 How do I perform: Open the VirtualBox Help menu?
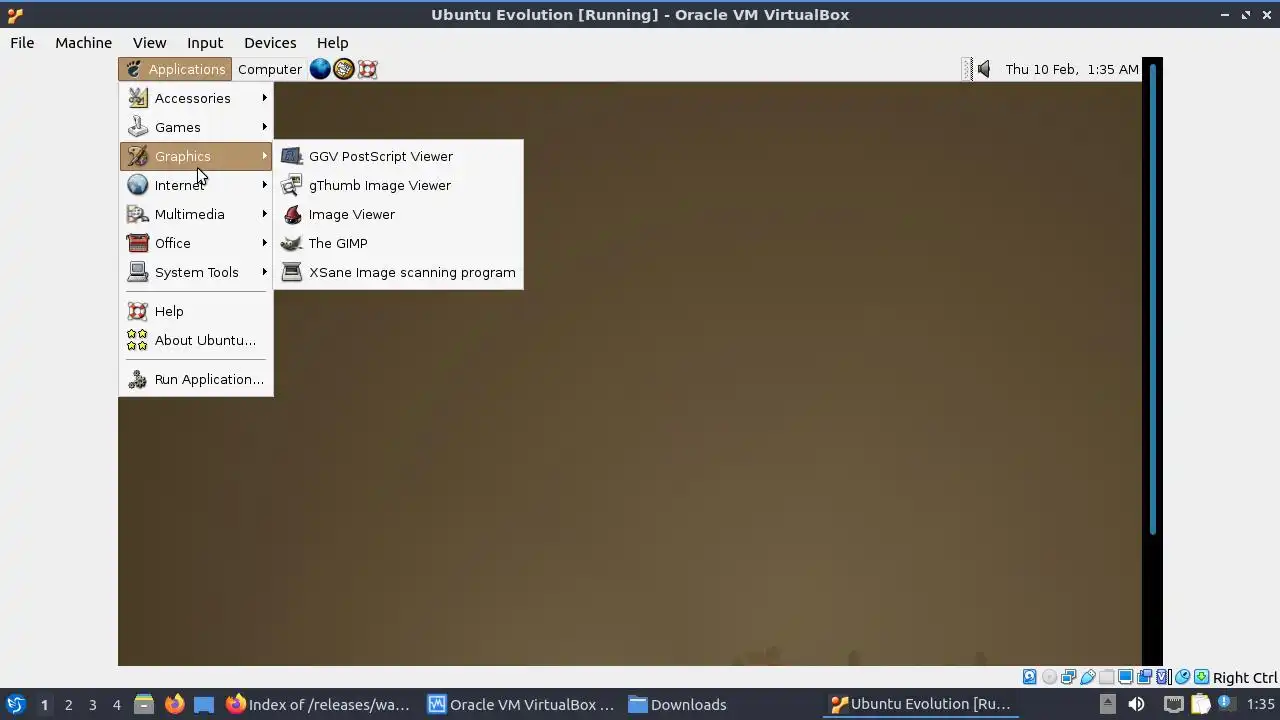point(332,43)
